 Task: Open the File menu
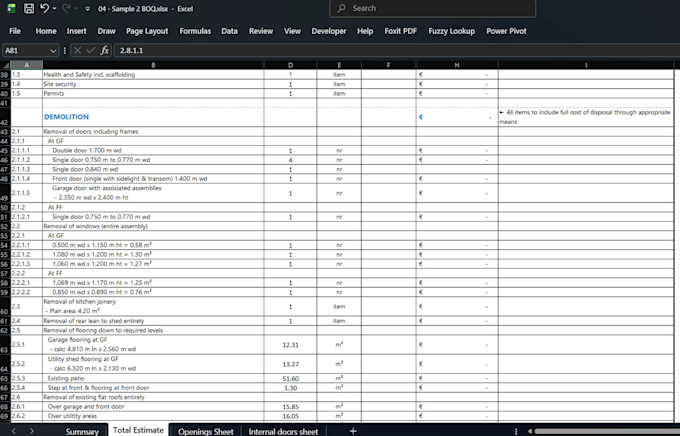pos(15,31)
